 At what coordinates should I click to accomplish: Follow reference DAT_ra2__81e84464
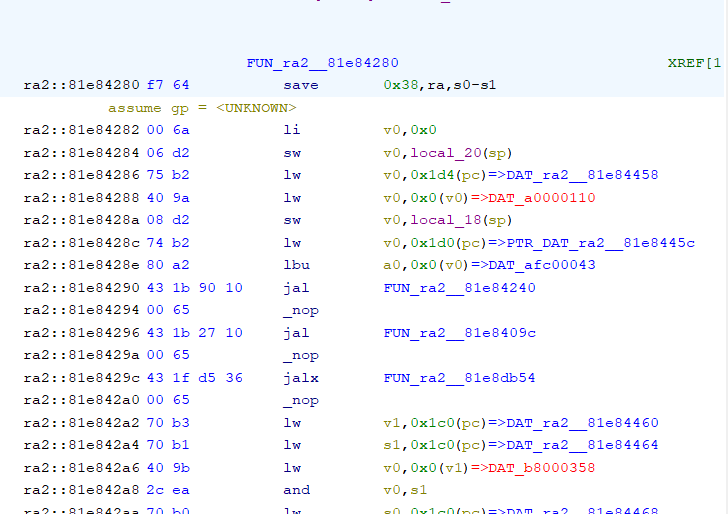[582, 445]
